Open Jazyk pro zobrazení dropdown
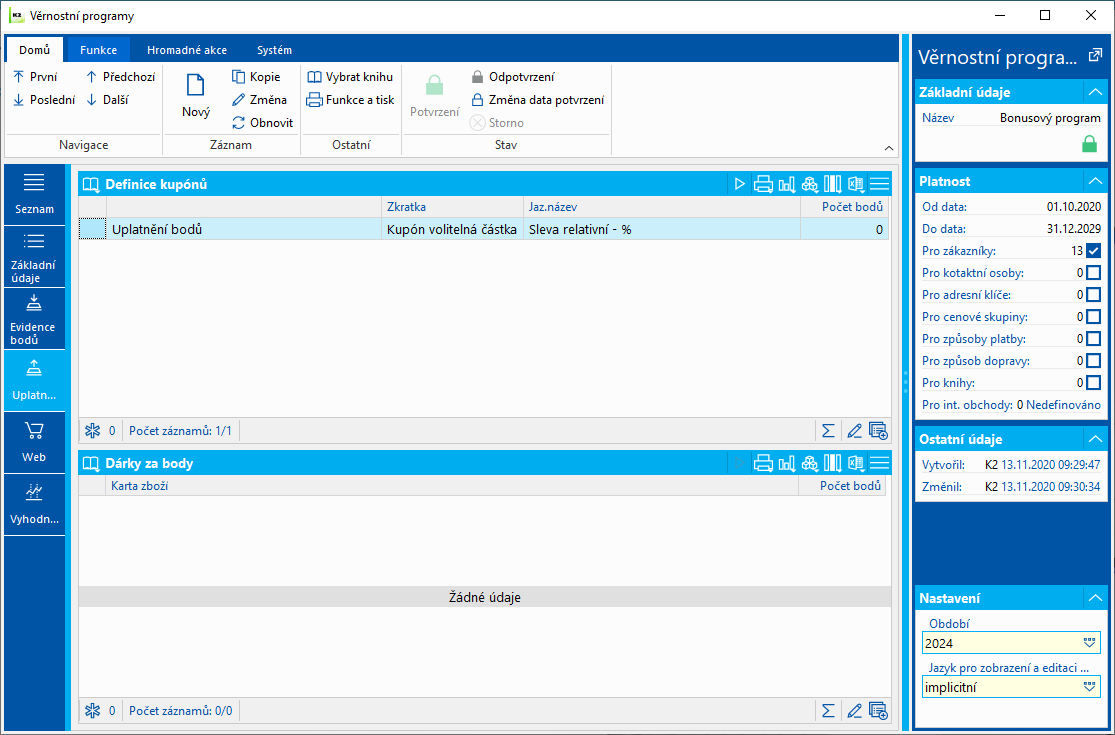The width and height of the screenshot is (1115, 735). coord(1089,687)
